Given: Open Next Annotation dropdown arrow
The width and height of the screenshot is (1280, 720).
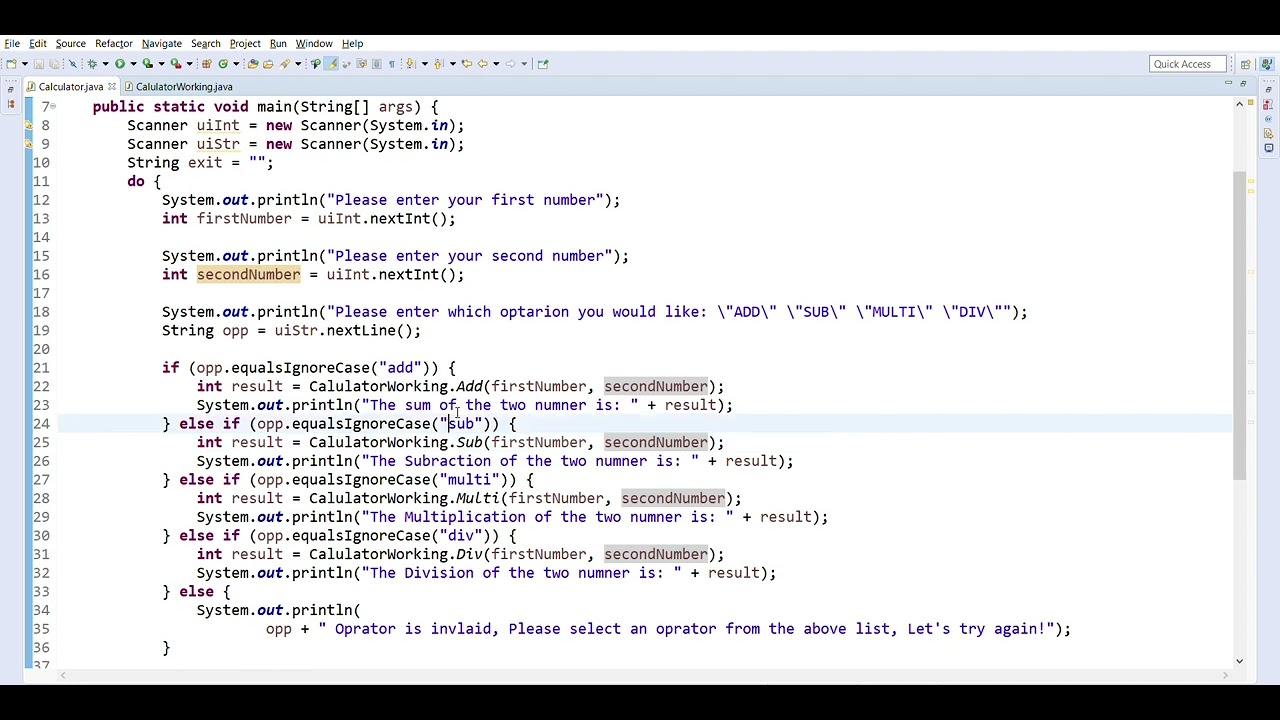Looking at the screenshot, I should (x=424, y=64).
